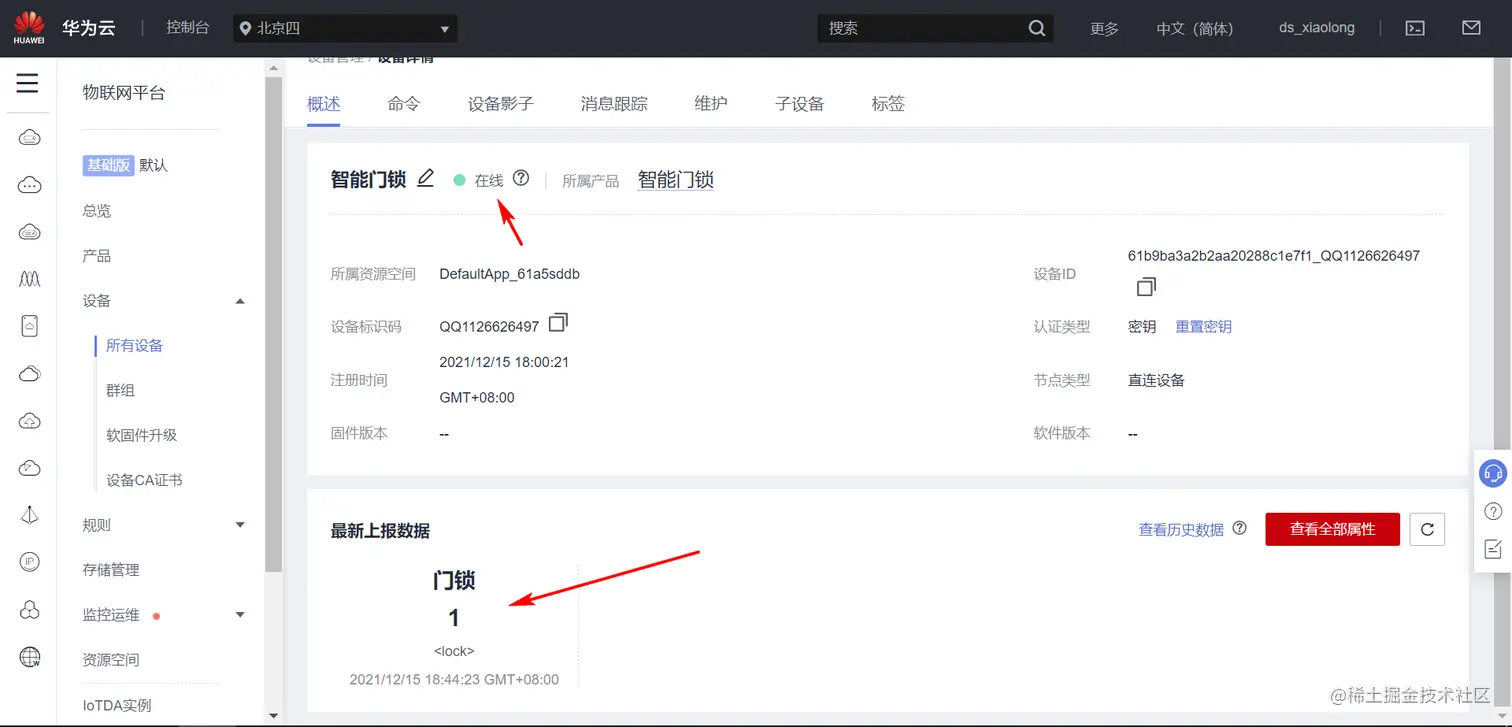Screen dimensions: 1512x727
Task: Open 资源空间 in the sidebar
Action: [x=111, y=660]
